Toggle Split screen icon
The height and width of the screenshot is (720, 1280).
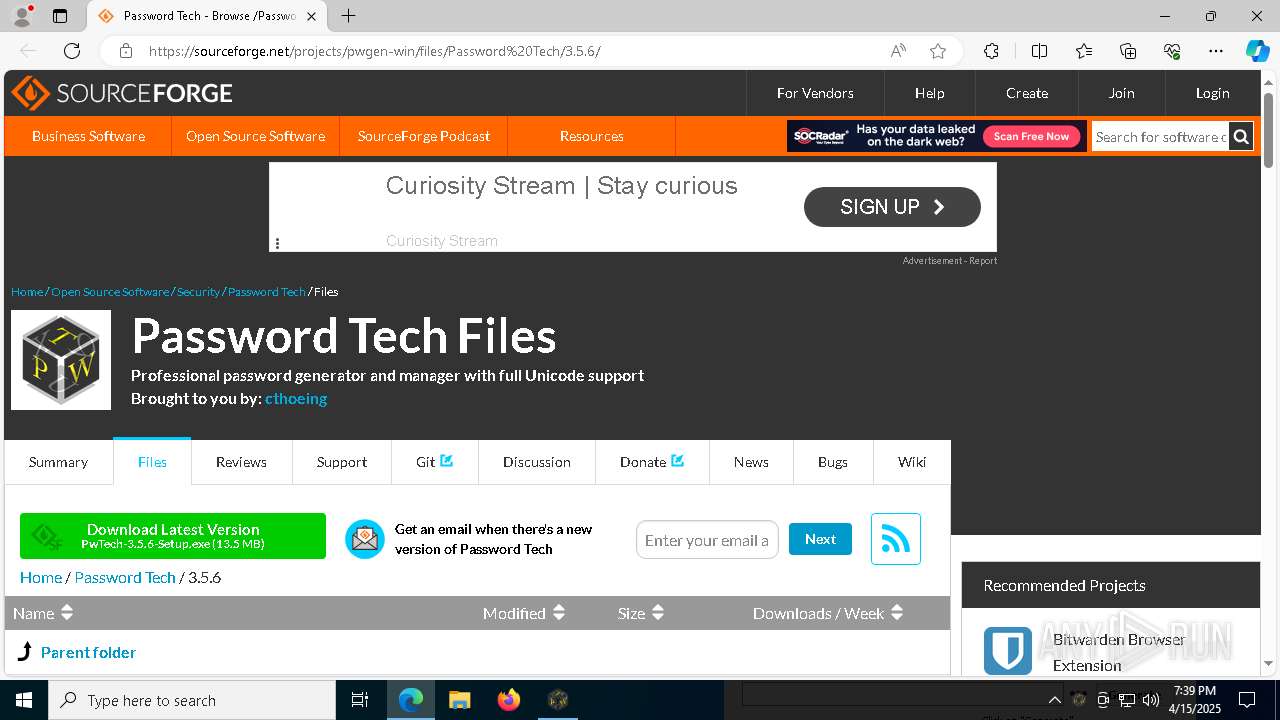click(1039, 51)
